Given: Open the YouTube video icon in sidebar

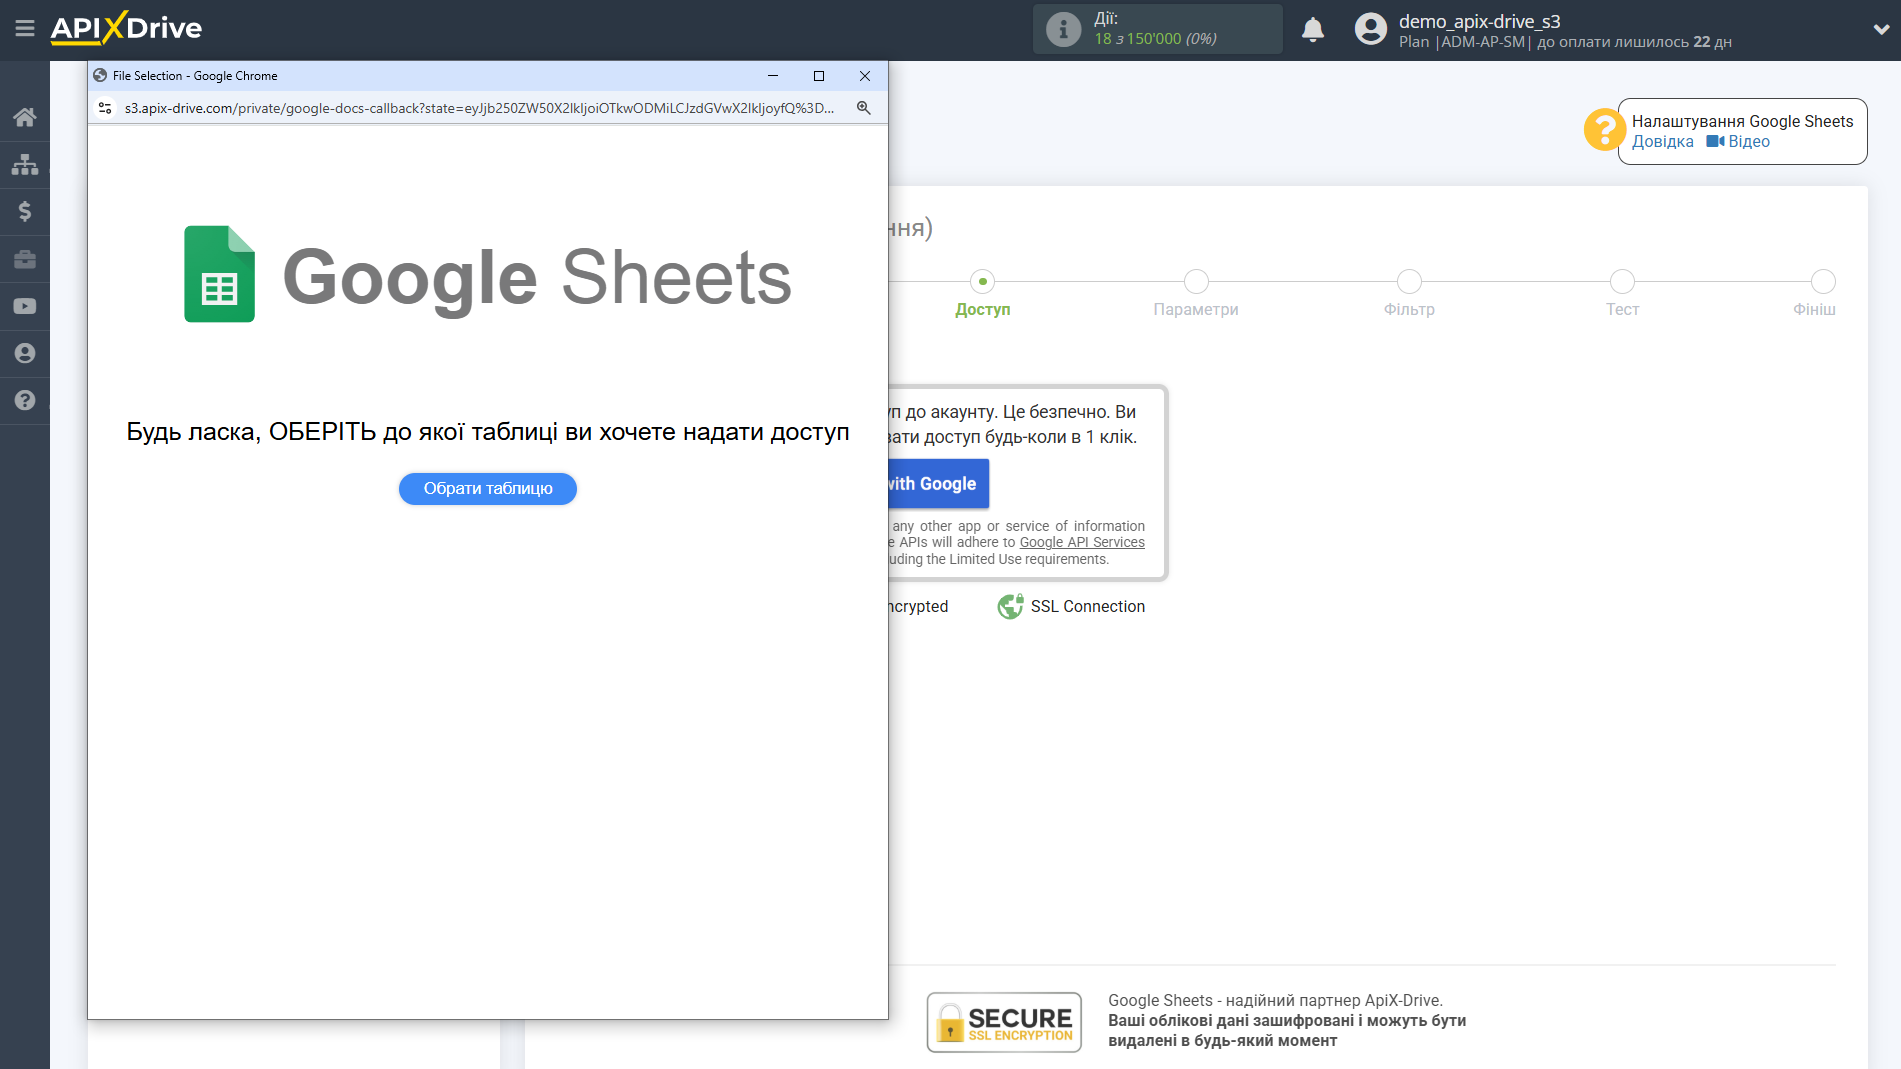Looking at the screenshot, I should tap(25, 306).
